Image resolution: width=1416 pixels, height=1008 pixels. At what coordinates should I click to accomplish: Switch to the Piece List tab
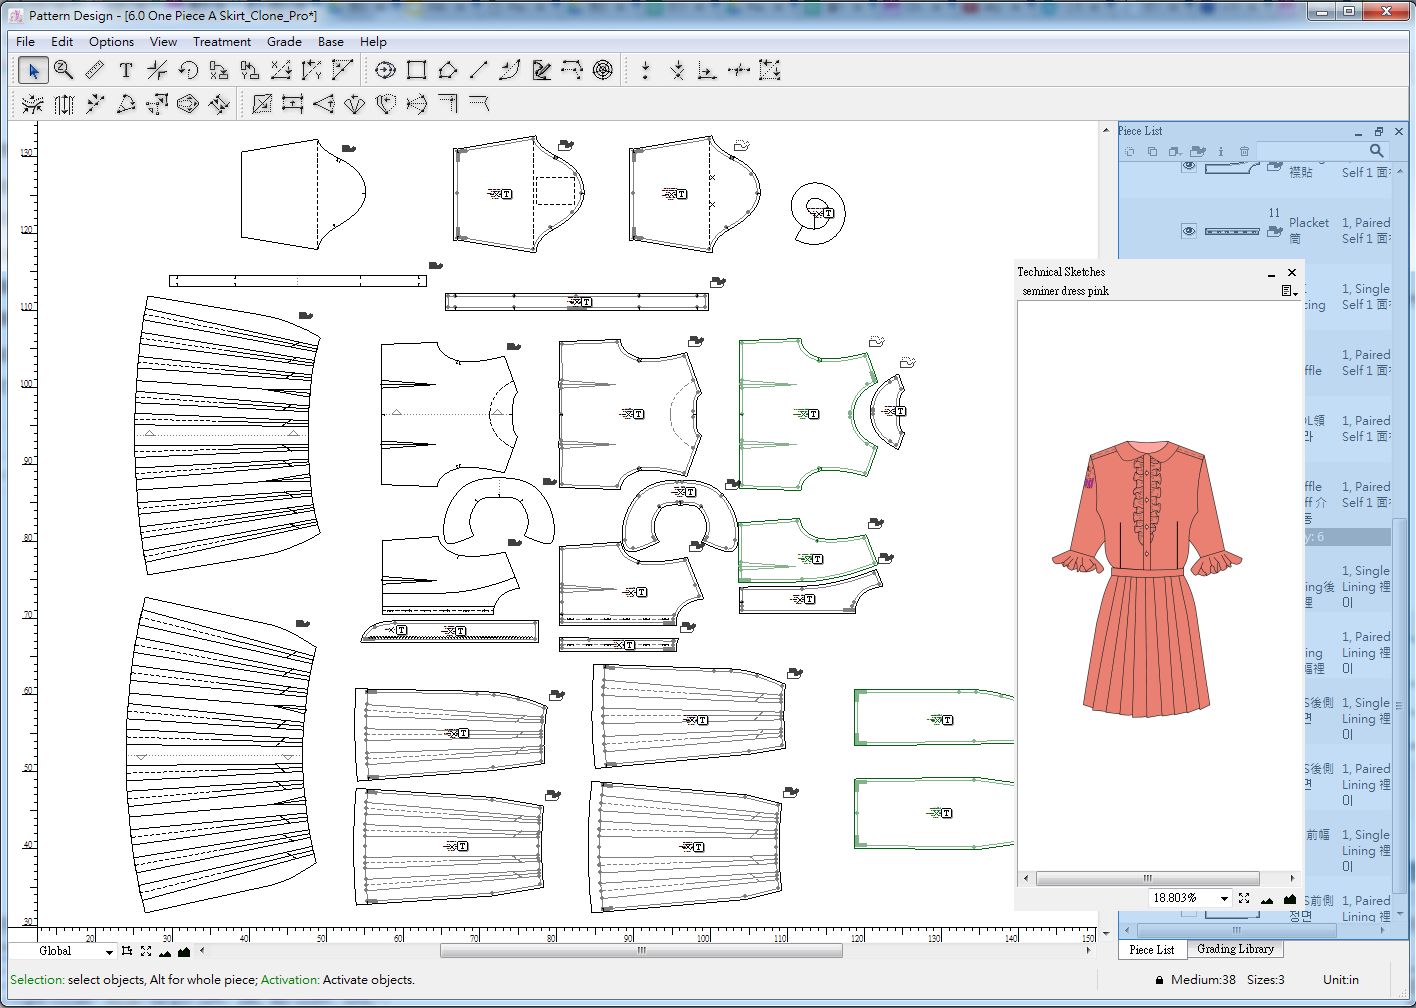tap(1151, 949)
